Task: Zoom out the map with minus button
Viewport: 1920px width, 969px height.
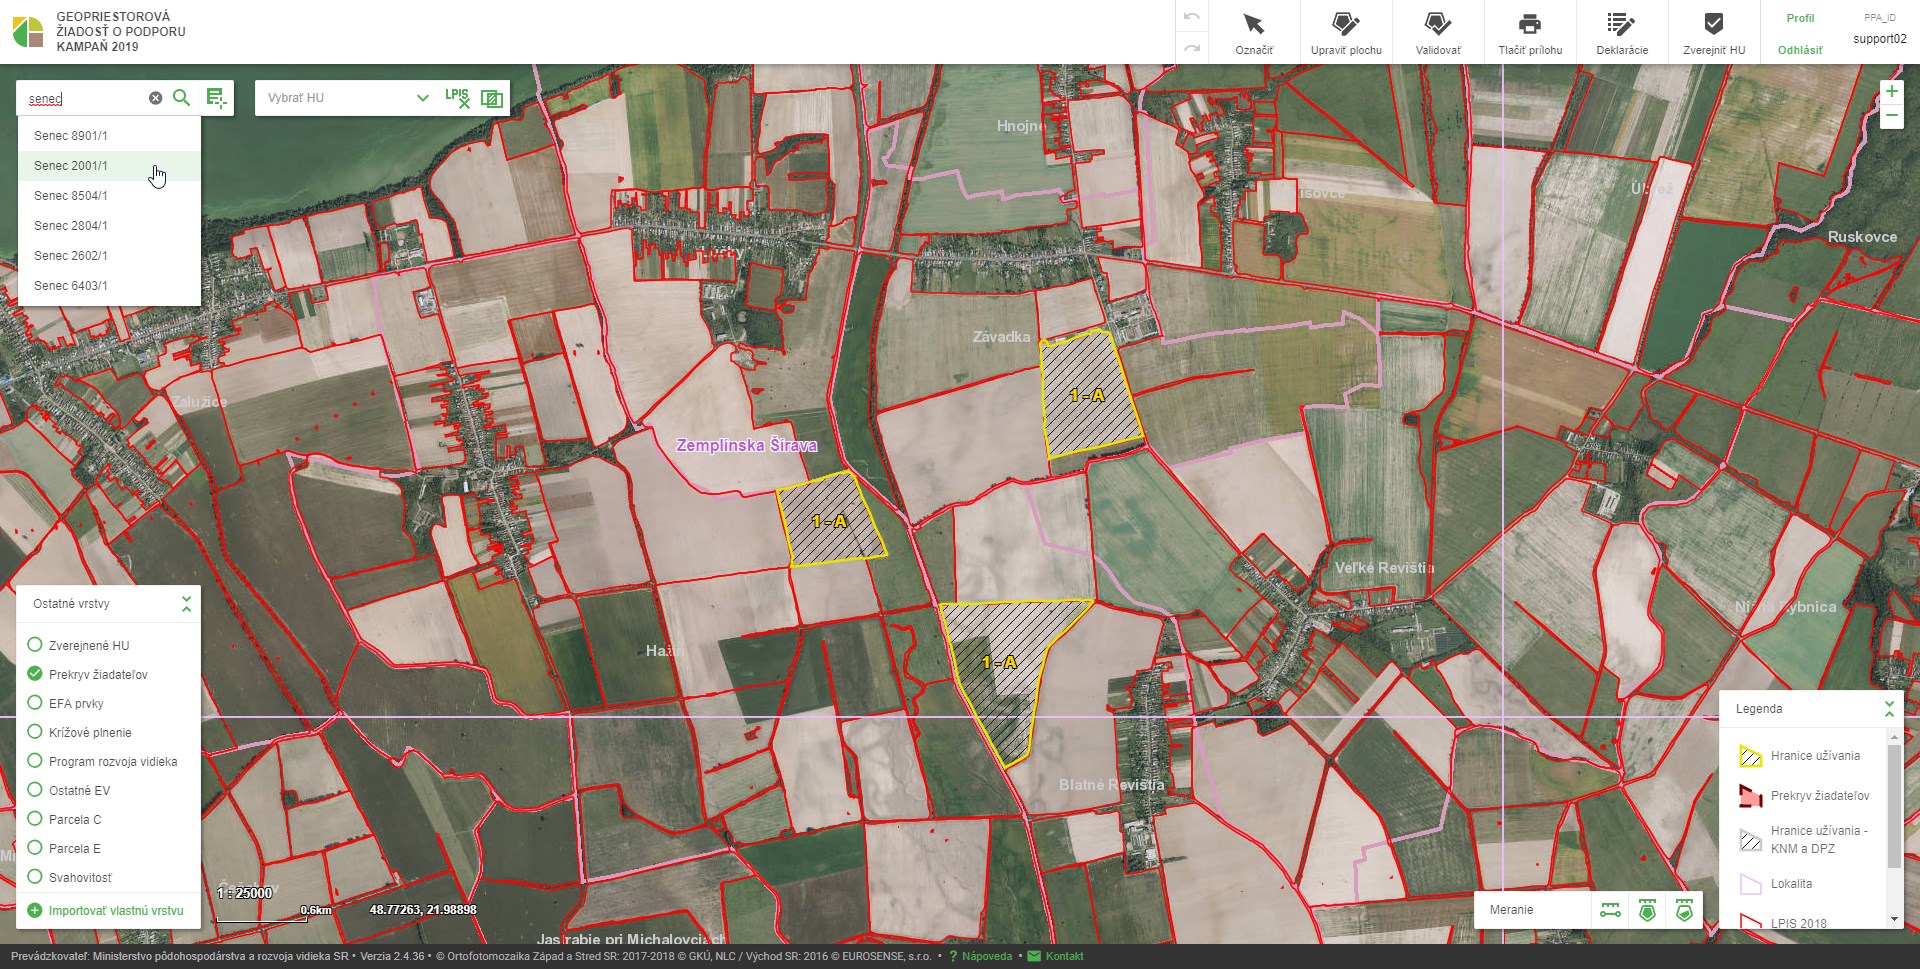Action: [x=1891, y=116]
